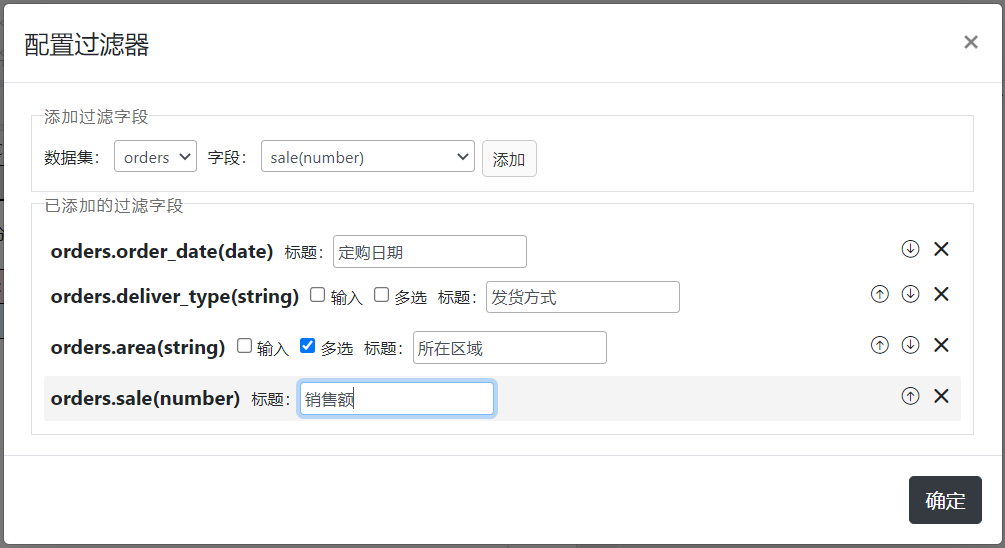Image resolution: width=1005 pixels, height=548 pixels.
Task: Delete the orders.deliver_type filter field
Action: pos(941,294)
